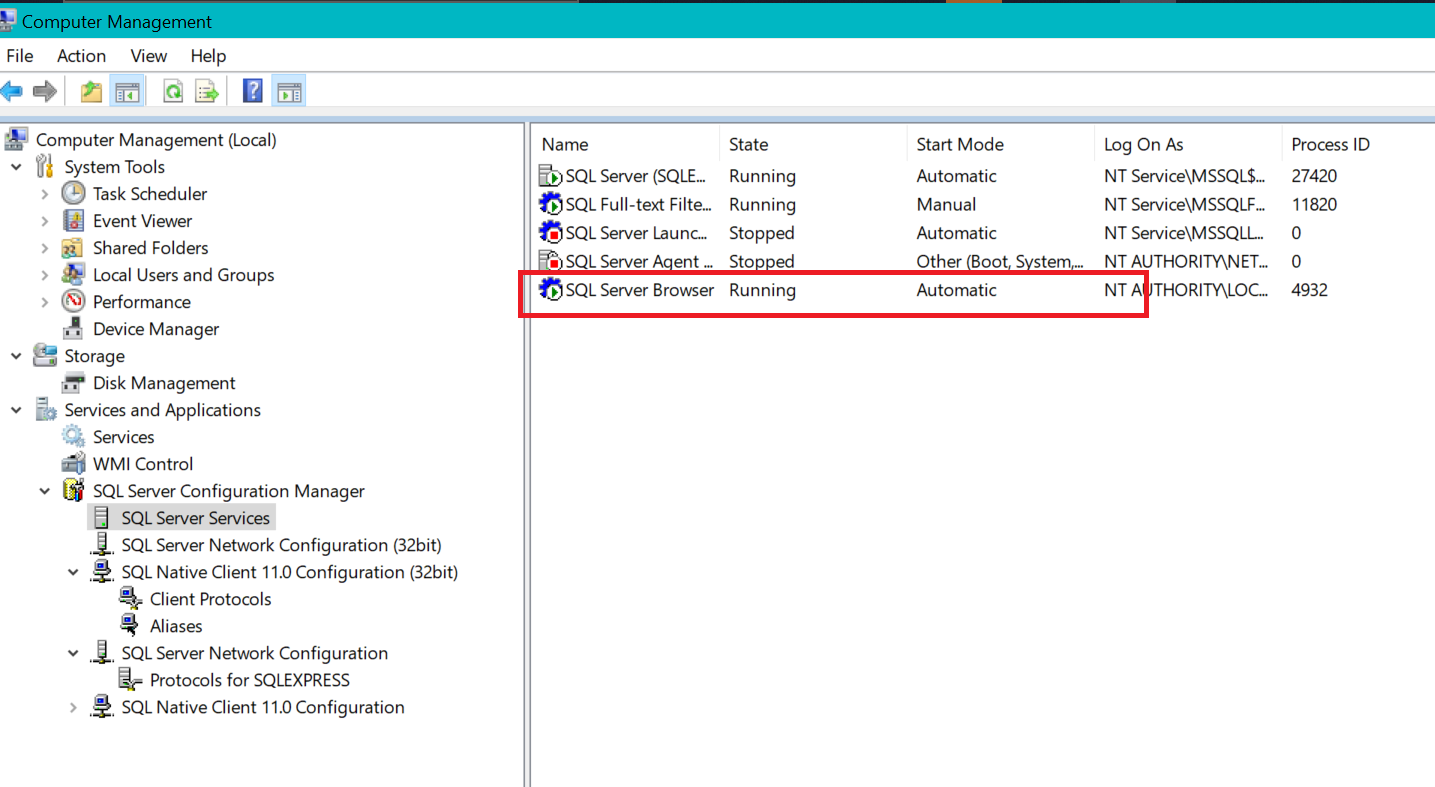The image size is (1435, 787).
Task: Click the Shared Folders icon
Action: click(73, 247)
